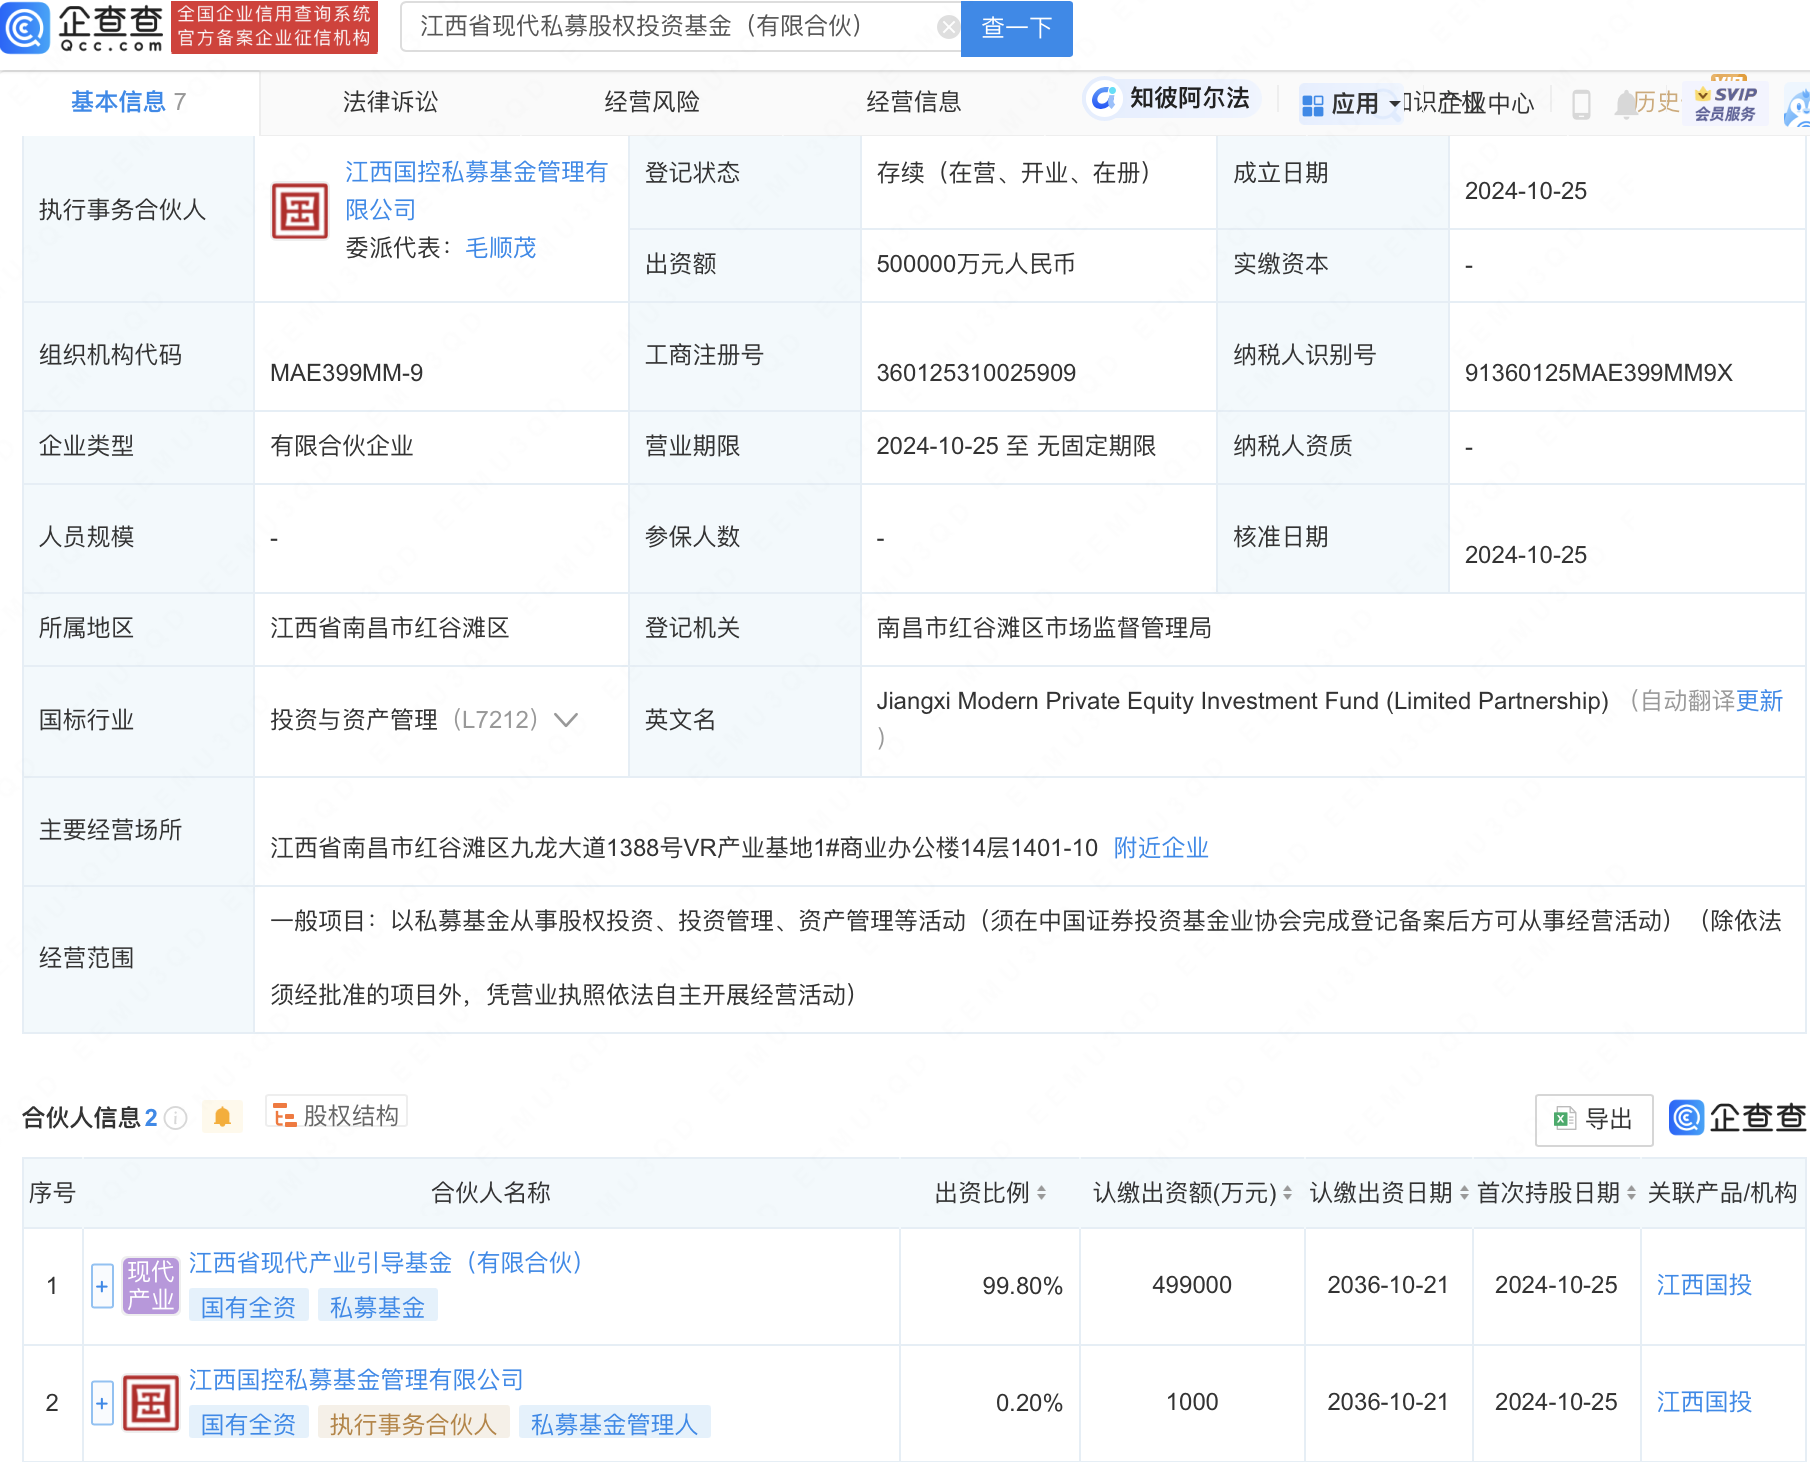Open the 应用 dropdown menu

[1352, 104]
